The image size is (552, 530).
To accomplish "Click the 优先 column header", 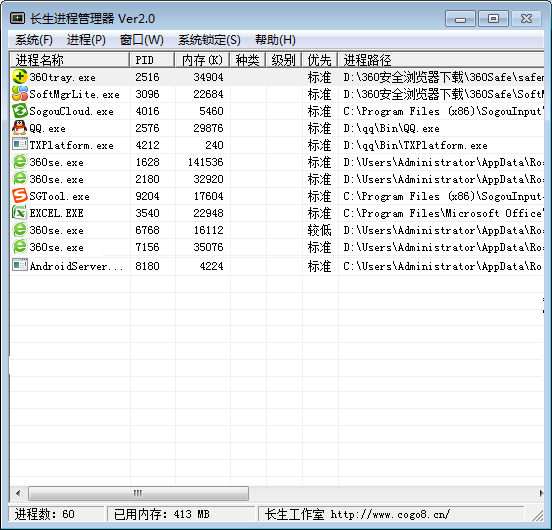I will coord(320,60).
